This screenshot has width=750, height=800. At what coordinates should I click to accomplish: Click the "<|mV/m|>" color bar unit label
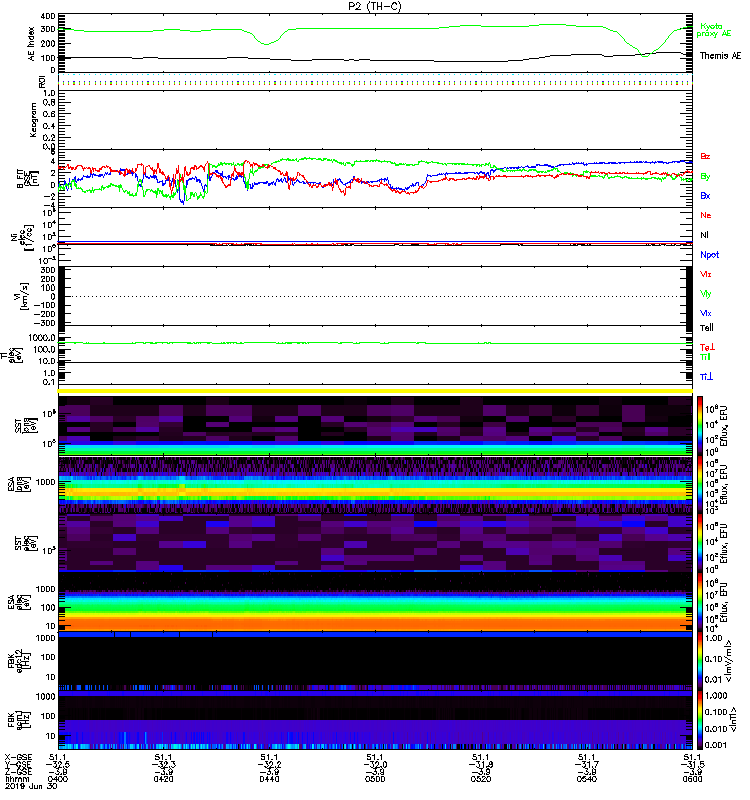pos(729,661)
